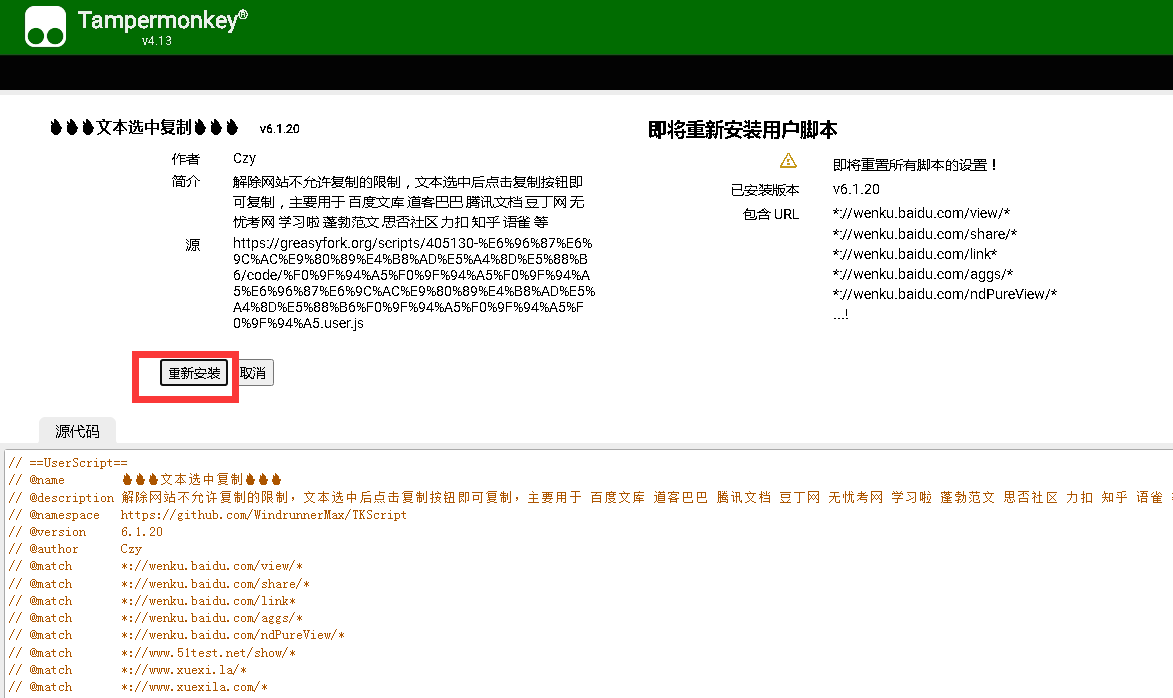Click the @author Czy line in code
1173x698 pixels.
(75, 549)
